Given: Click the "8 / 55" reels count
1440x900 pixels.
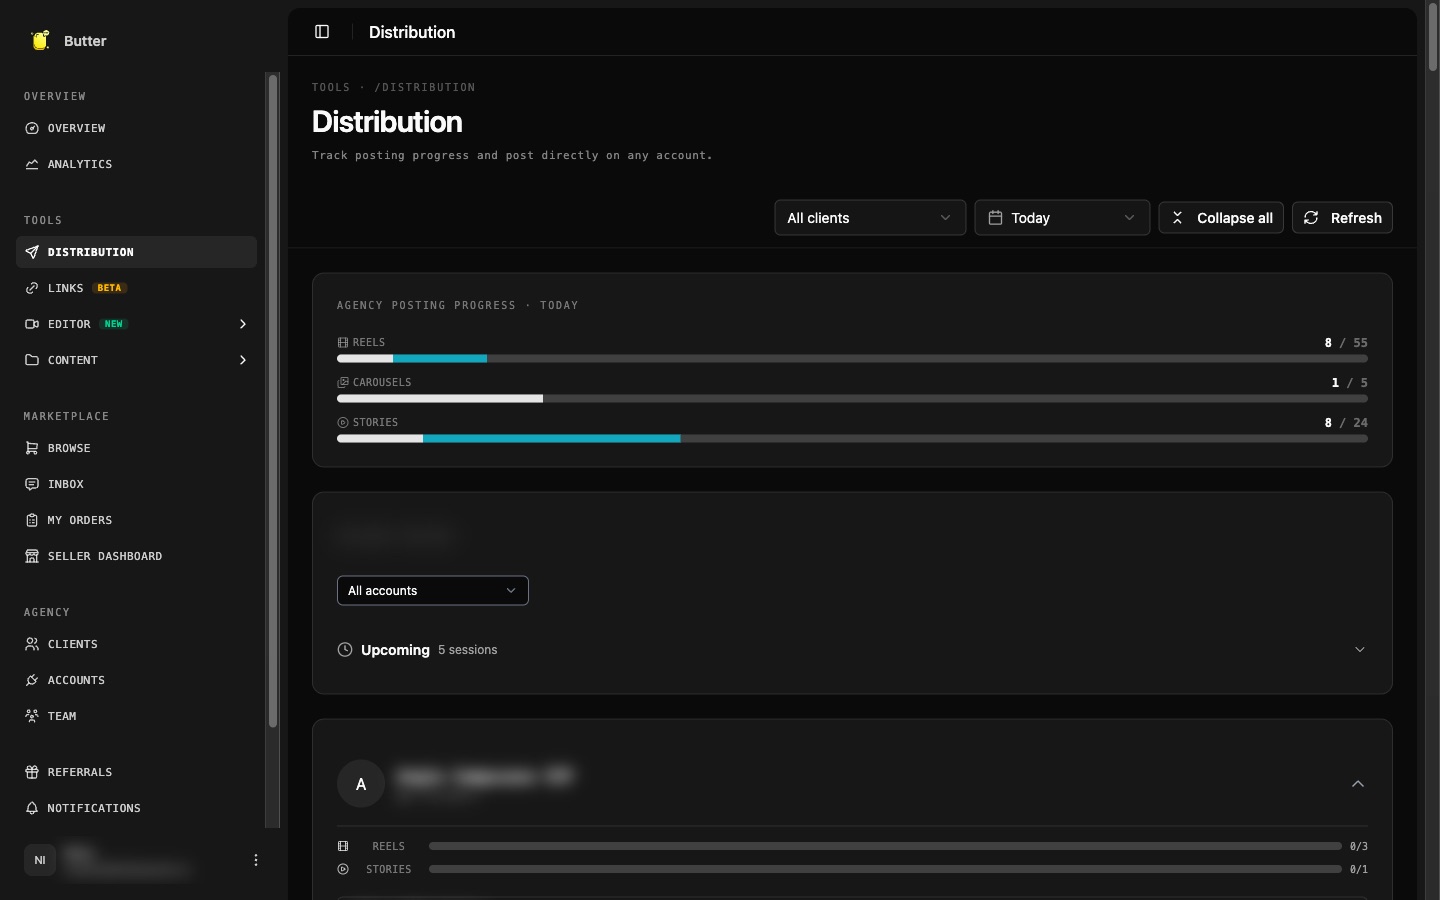Looking at the screenshot, I should (1346, 342).
